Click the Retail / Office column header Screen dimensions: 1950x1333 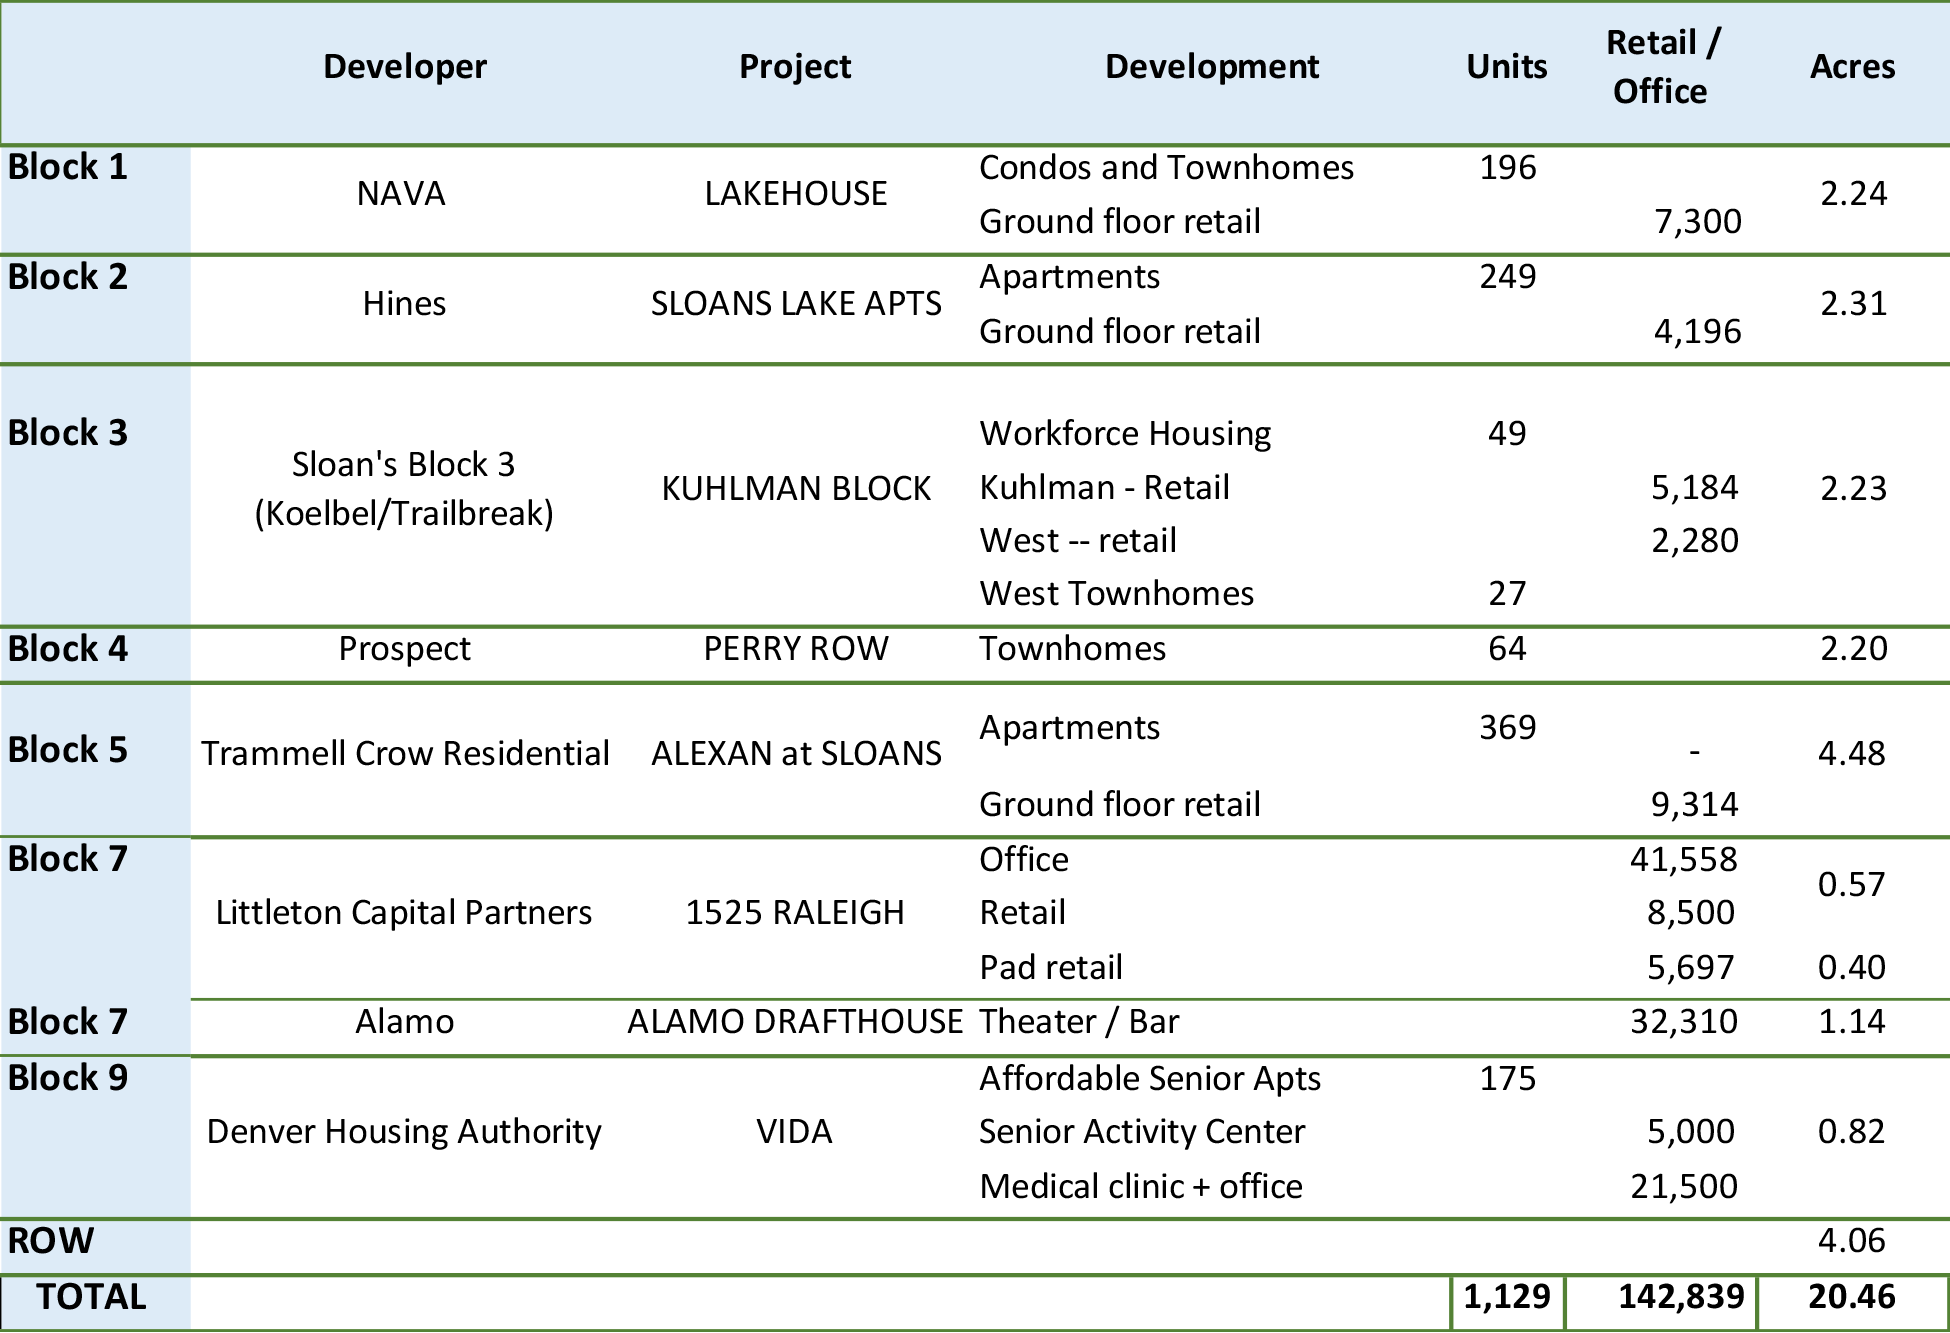pyautogui.click(x=1662, y=67)
